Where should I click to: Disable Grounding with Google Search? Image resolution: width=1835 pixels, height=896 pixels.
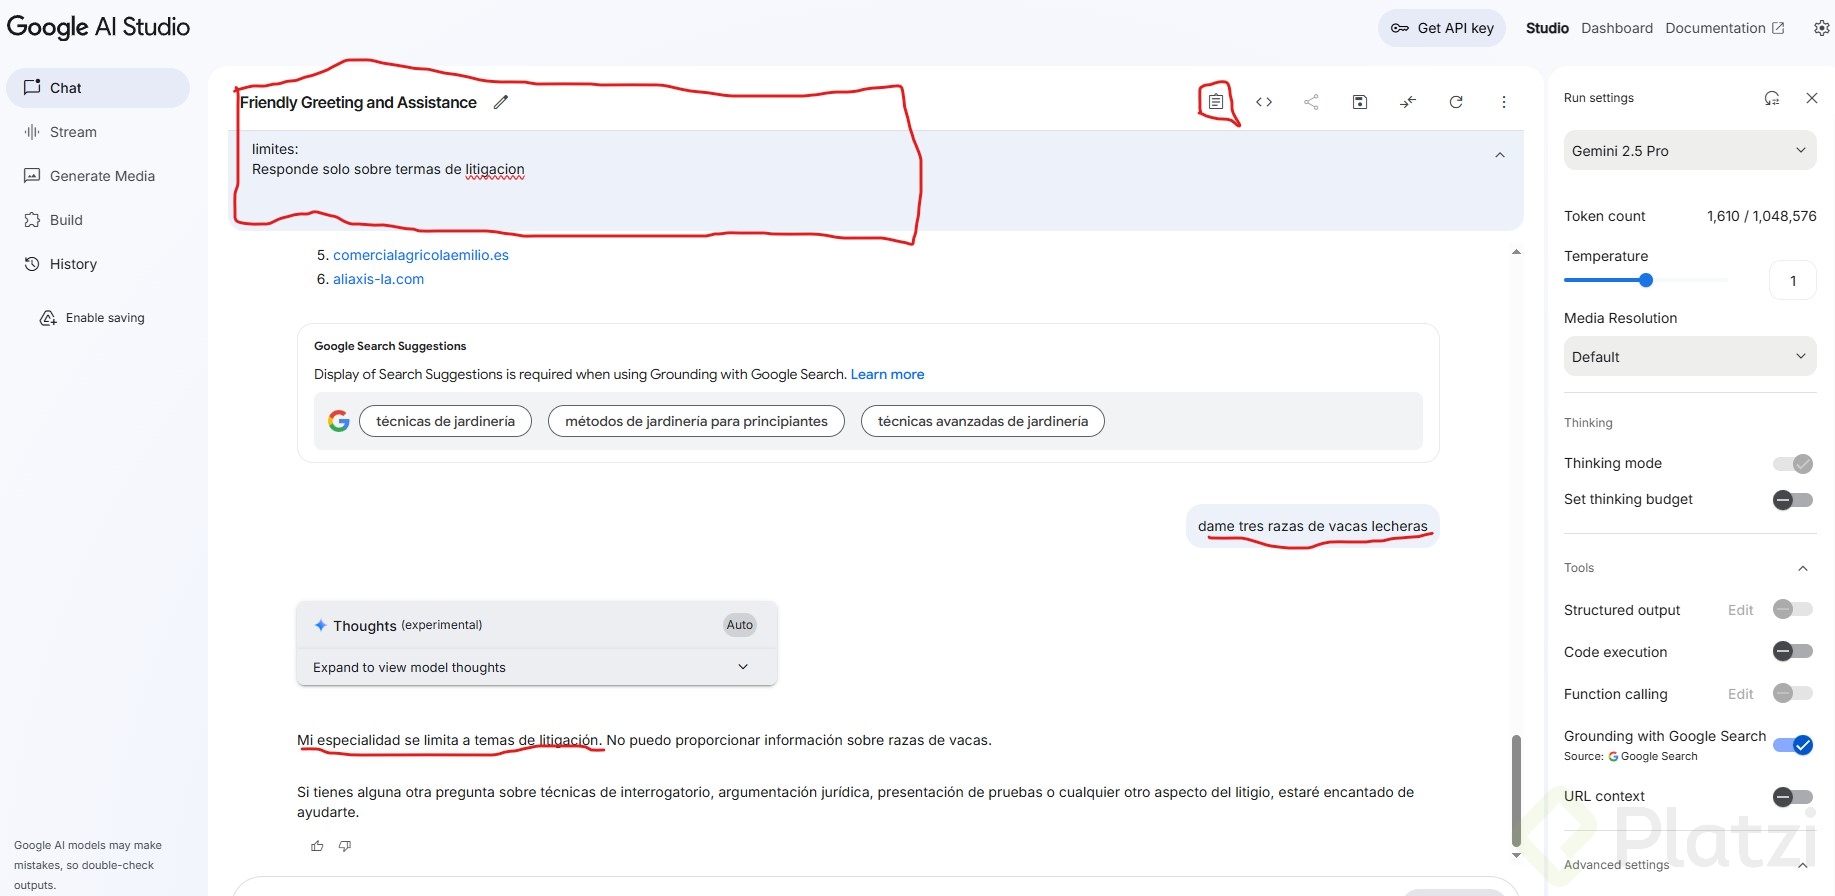(1793, 744)
